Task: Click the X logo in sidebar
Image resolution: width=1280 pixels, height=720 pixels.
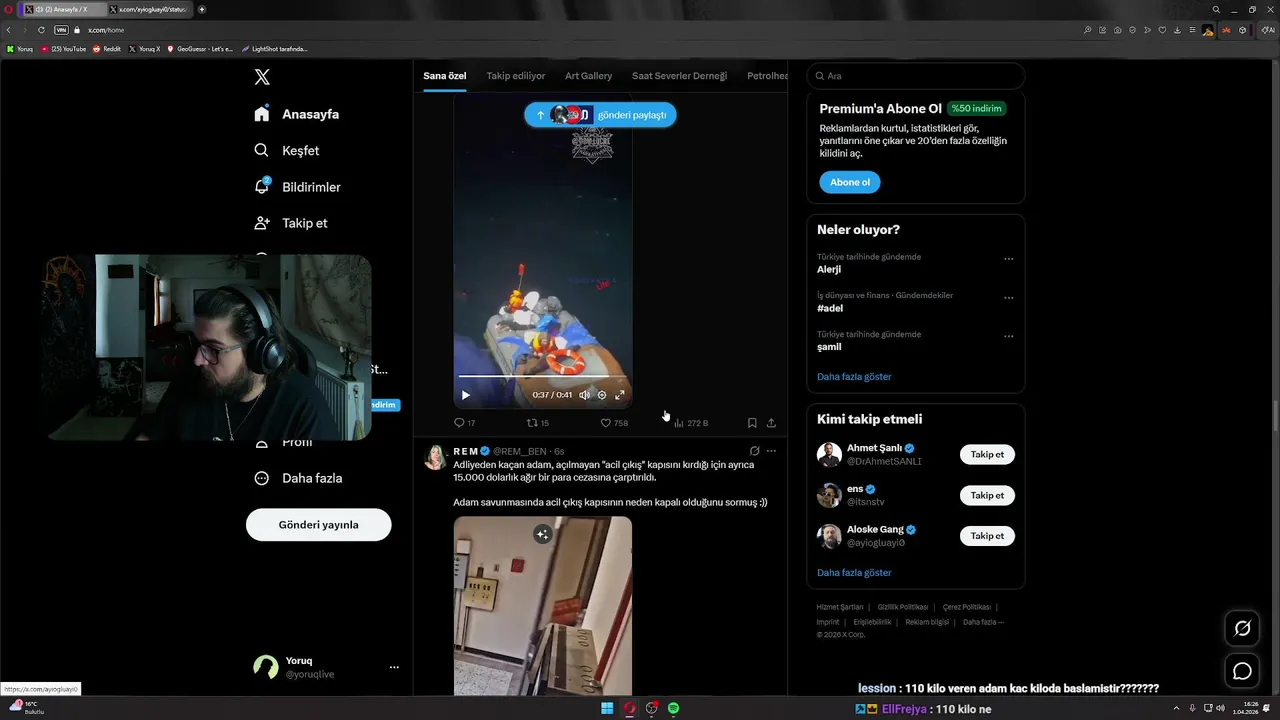Action: coord(262,77)
